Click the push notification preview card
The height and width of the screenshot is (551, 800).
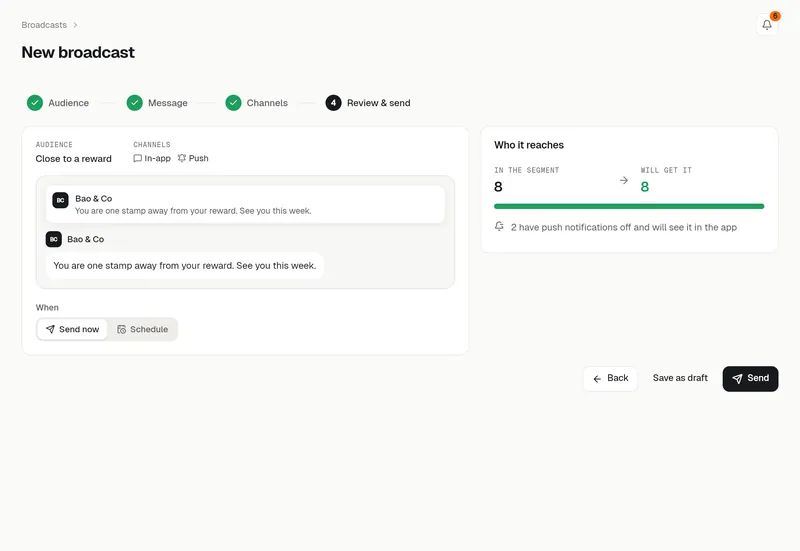(245, 204)
